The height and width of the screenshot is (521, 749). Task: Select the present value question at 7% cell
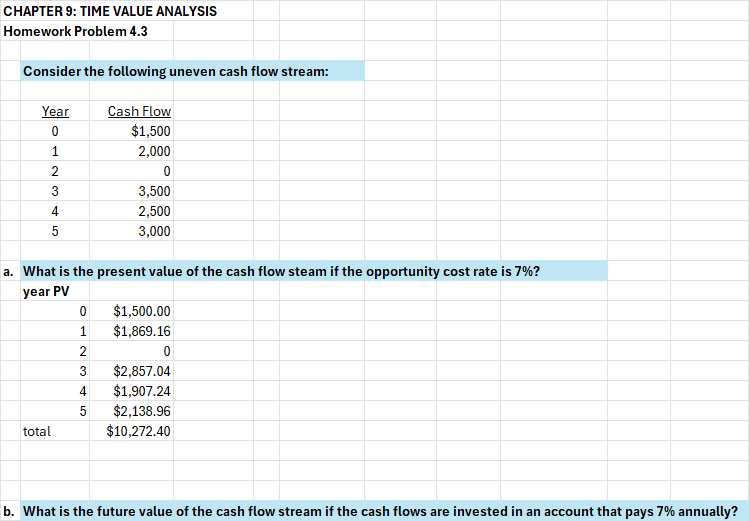pos(314,271)
